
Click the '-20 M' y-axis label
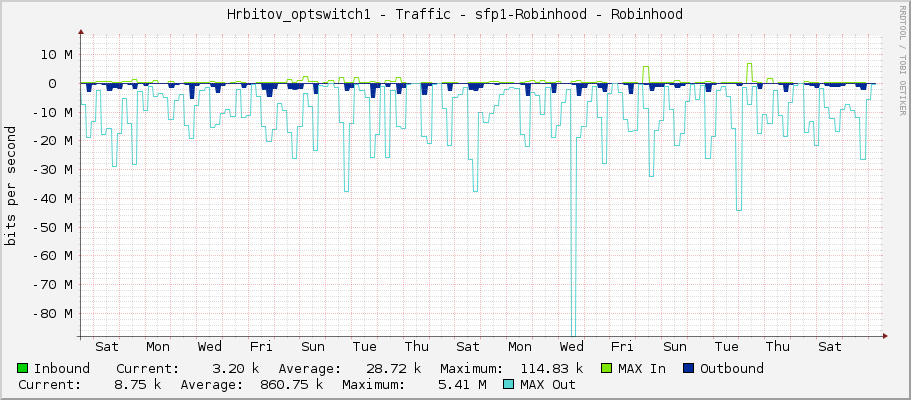point(52,141)
